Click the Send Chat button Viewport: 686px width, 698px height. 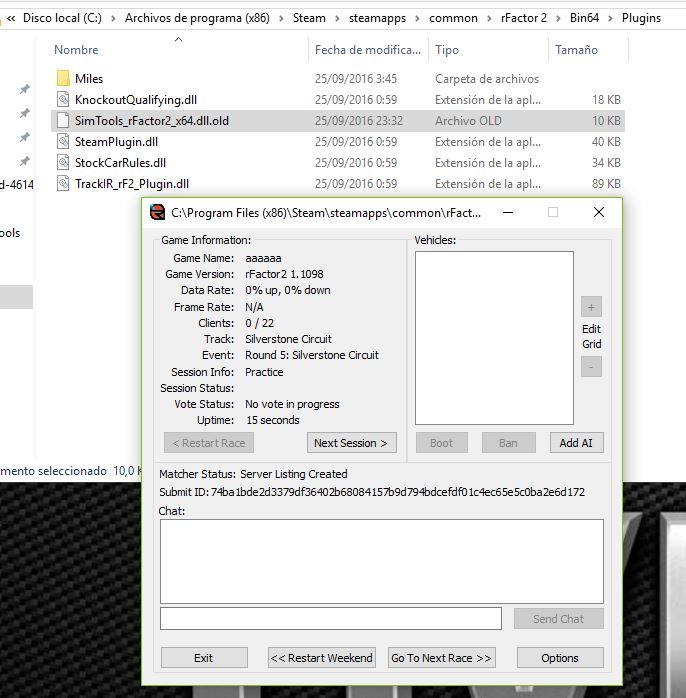559,619
